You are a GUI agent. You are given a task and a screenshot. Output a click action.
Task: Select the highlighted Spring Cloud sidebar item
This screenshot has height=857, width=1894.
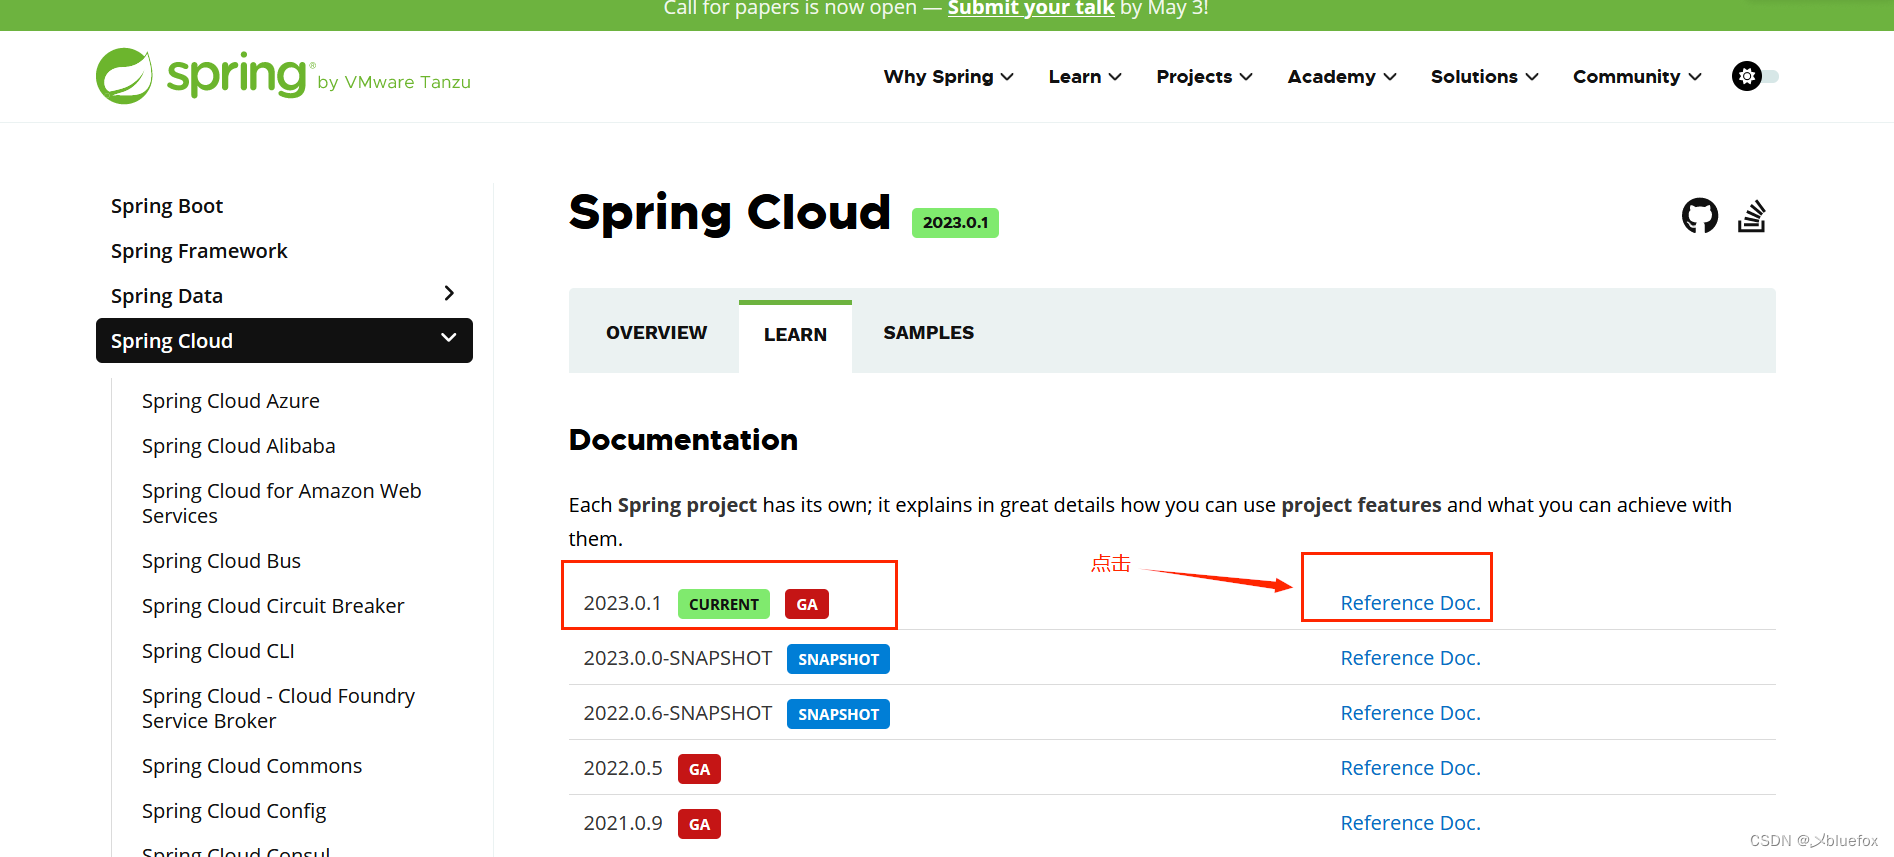[x=284, y=341]
